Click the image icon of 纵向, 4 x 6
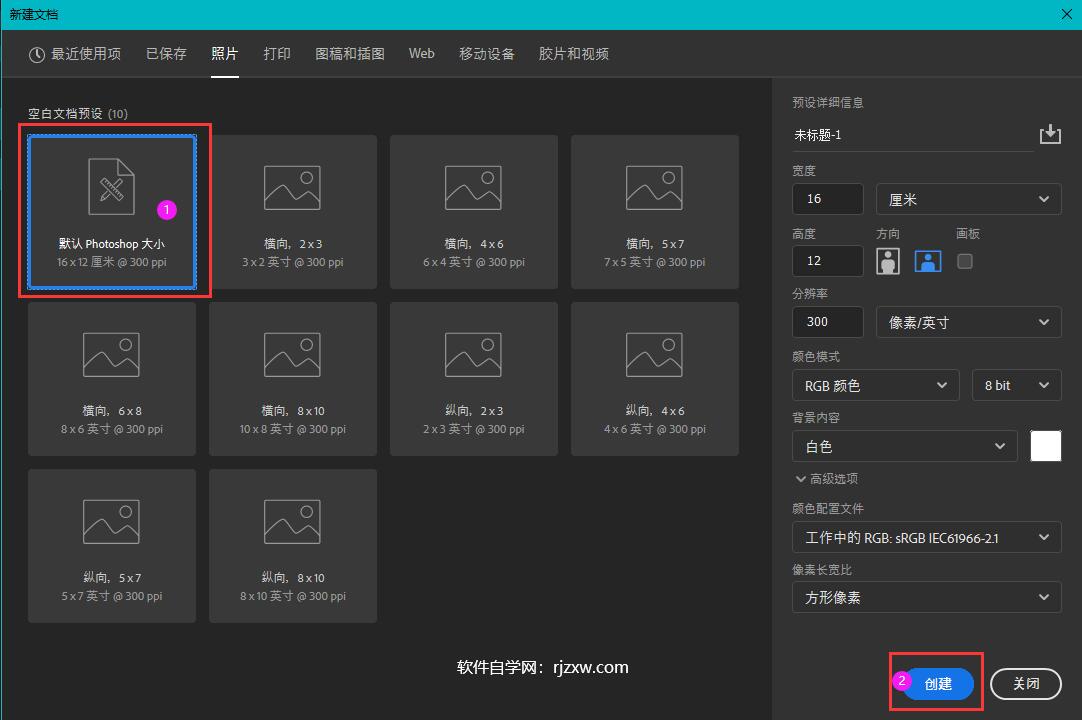 [654, 355]
